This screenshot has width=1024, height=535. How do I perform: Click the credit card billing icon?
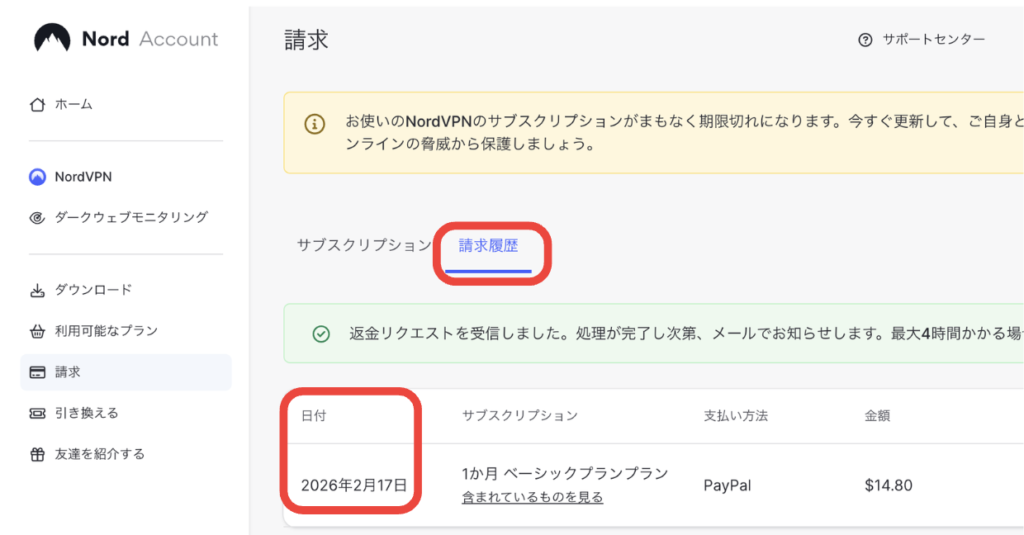(x=38, y=372)
